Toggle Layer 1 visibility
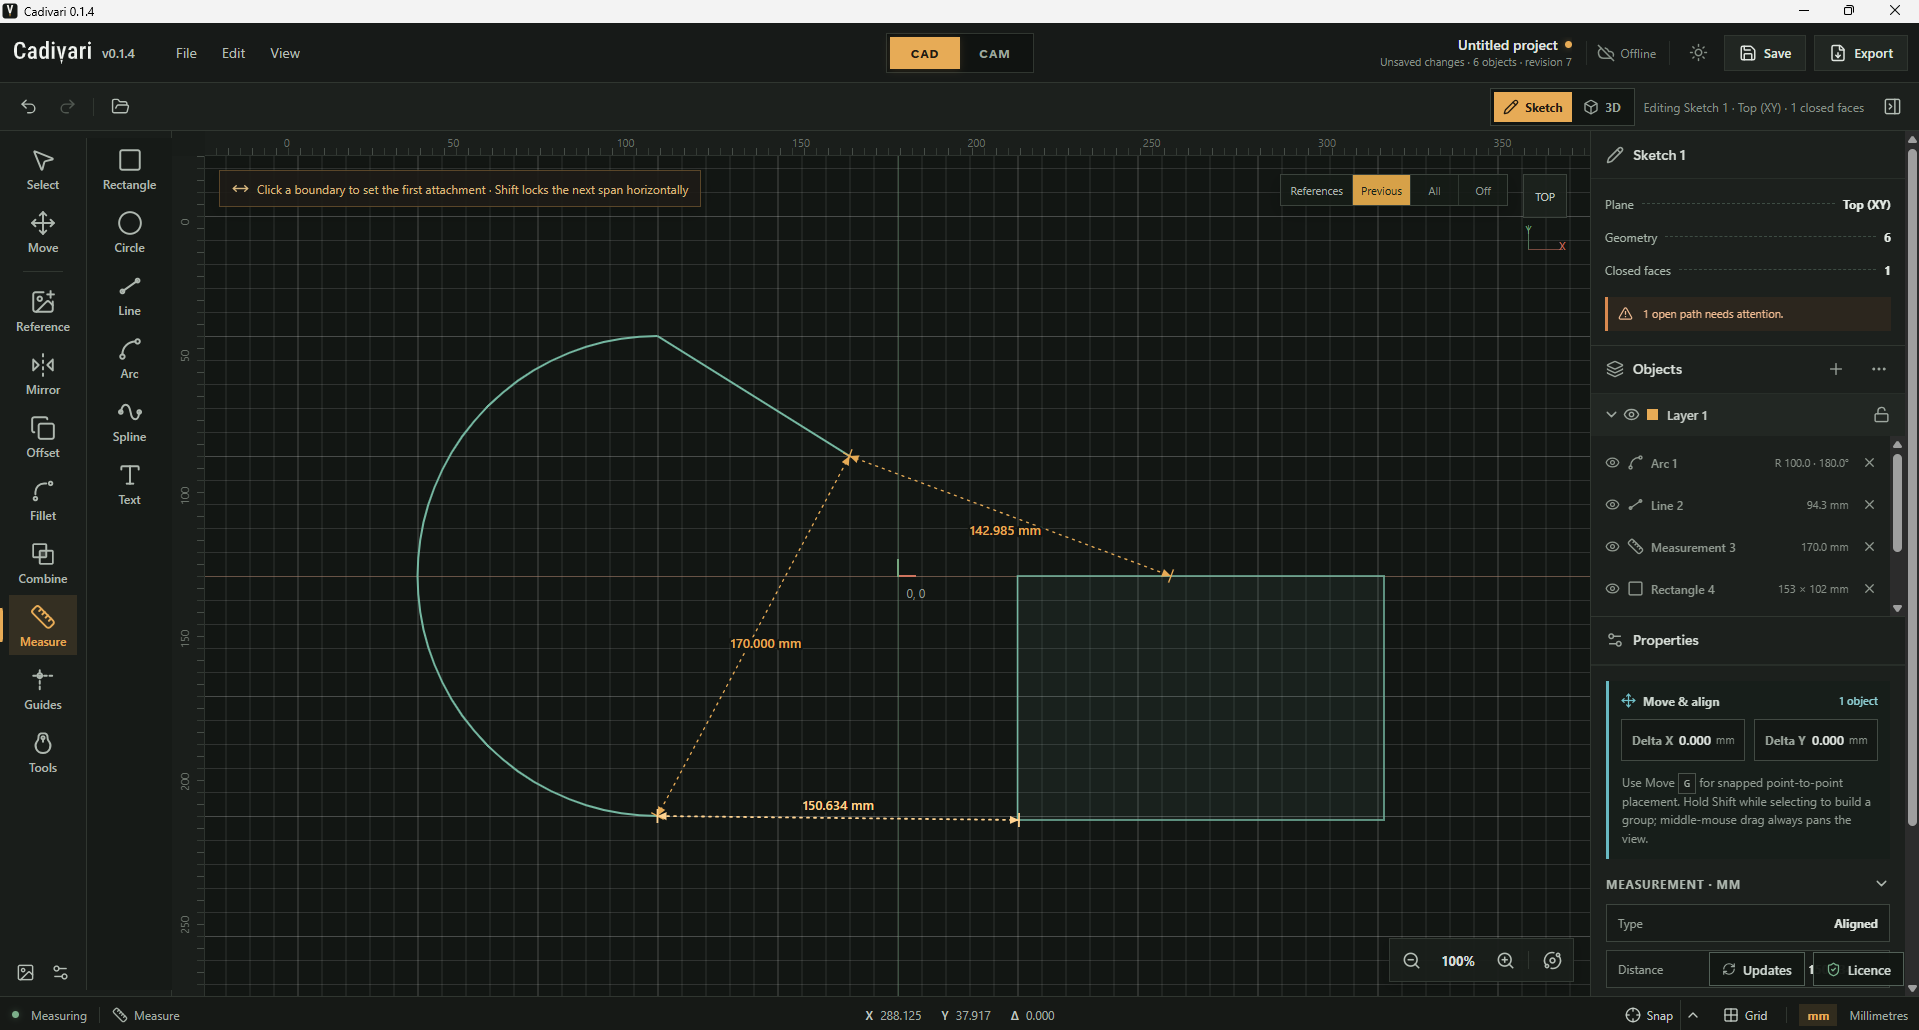The width and height of the screenshot is (1919, 1030). 1631,415
